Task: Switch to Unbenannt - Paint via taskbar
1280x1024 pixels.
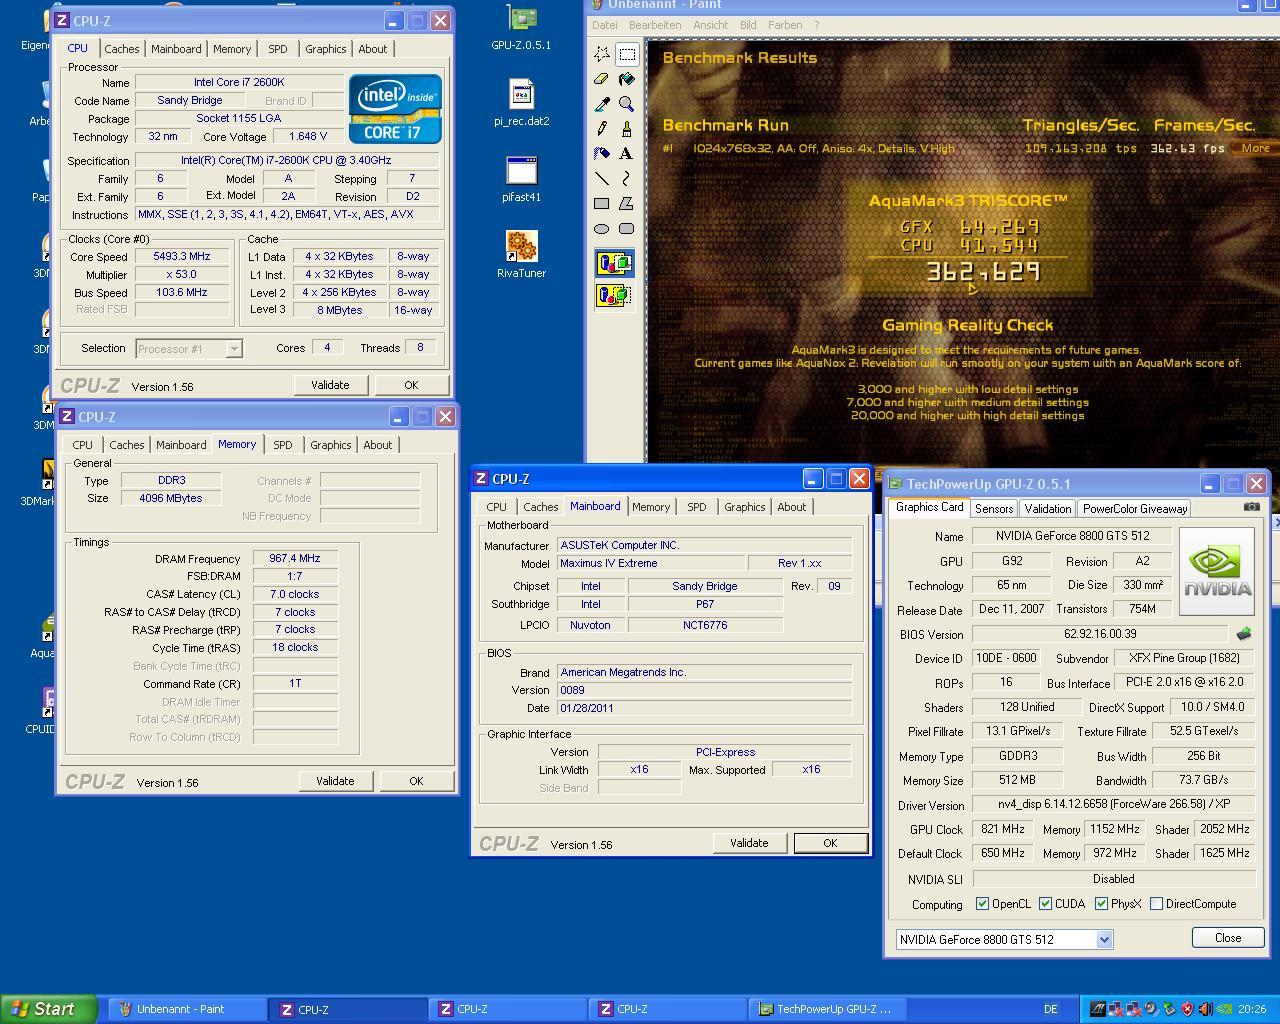Action: click(x=186, y=1009)
